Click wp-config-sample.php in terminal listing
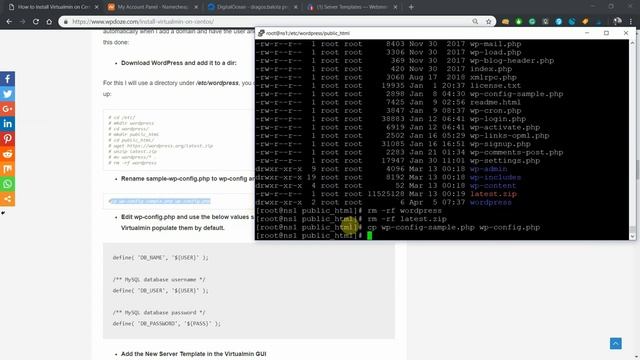Viewport: 640px width, 360px height. (x=516, y=94)
